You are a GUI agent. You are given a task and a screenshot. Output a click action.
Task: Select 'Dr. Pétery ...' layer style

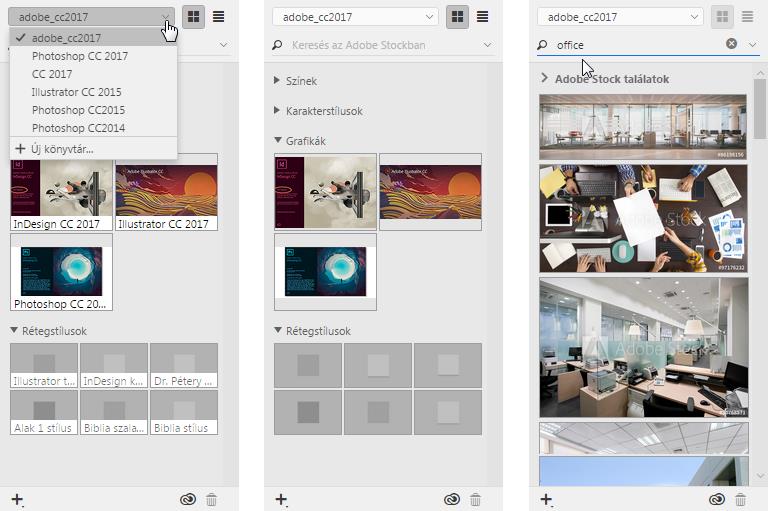184,365
